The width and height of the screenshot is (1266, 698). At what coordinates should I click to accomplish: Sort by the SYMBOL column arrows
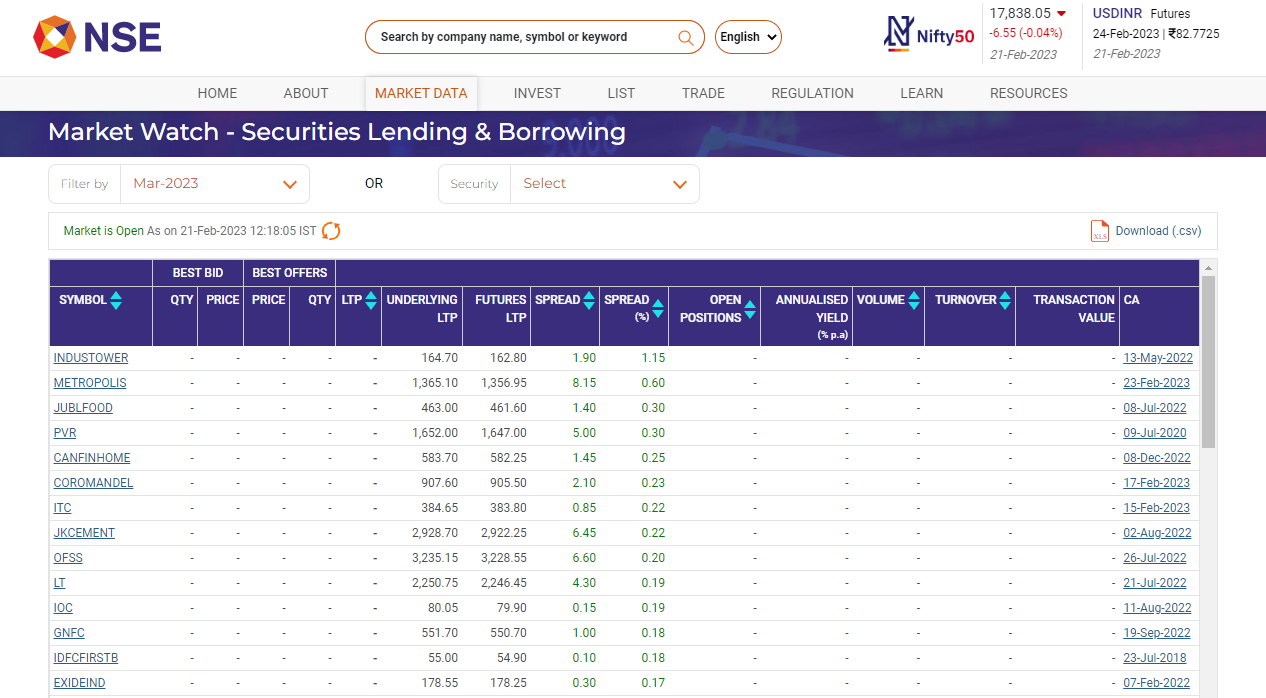point(116,300)
